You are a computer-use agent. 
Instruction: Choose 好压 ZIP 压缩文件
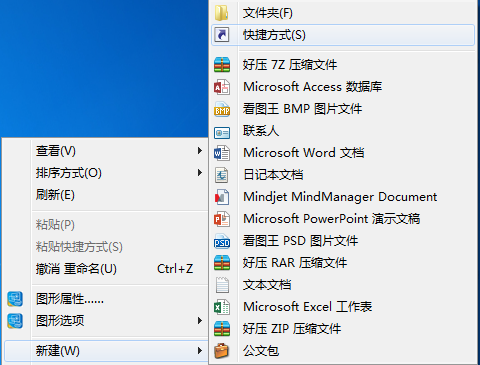(343, 329)
